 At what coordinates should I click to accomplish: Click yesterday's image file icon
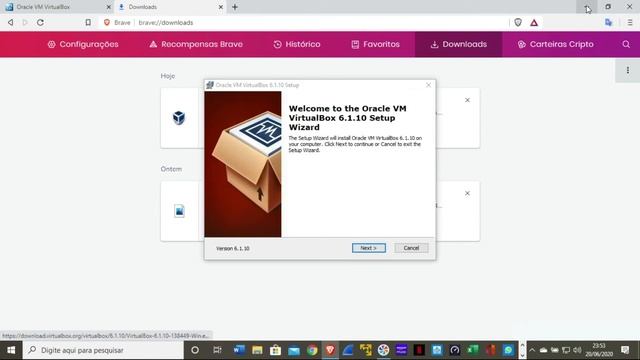coord(179,211)
